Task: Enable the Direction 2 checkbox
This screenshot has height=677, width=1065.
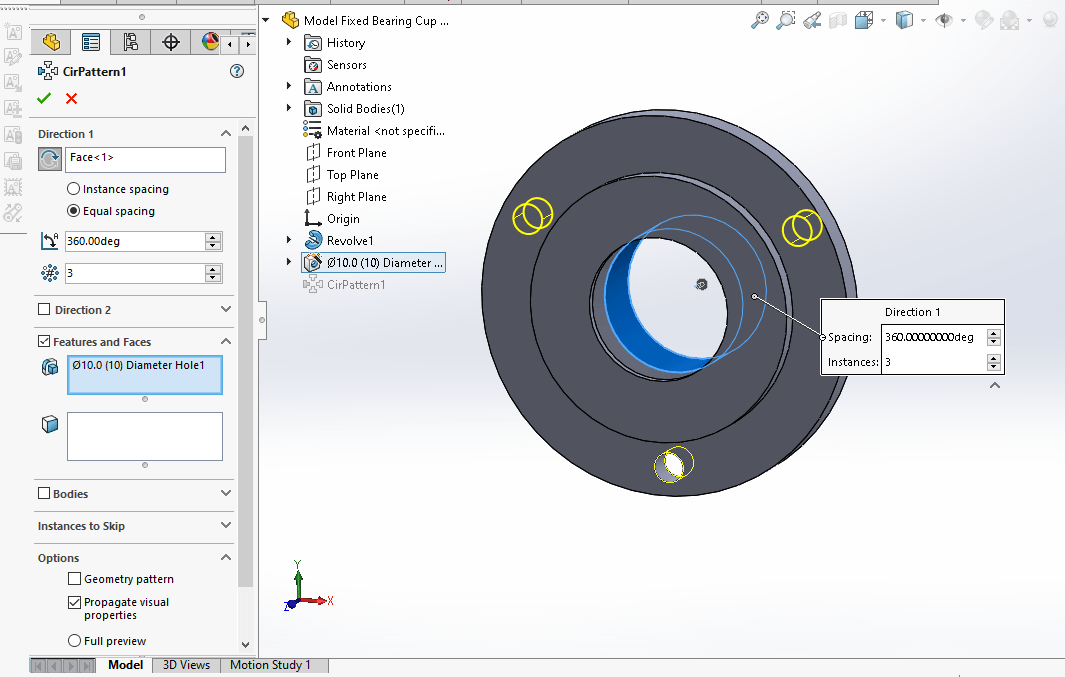Action: (x=44, y=310)
